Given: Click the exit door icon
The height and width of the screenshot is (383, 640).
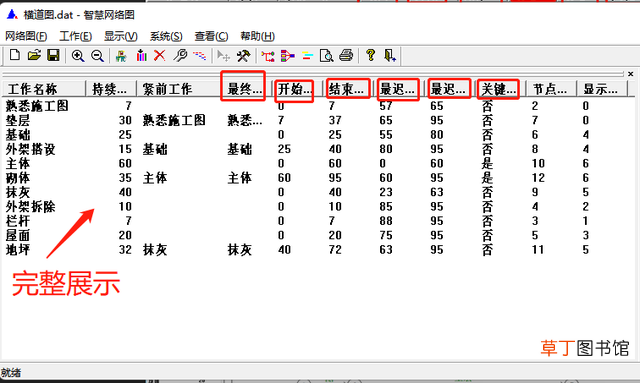Looking at the screenshot, I should (x=390, y=56).
